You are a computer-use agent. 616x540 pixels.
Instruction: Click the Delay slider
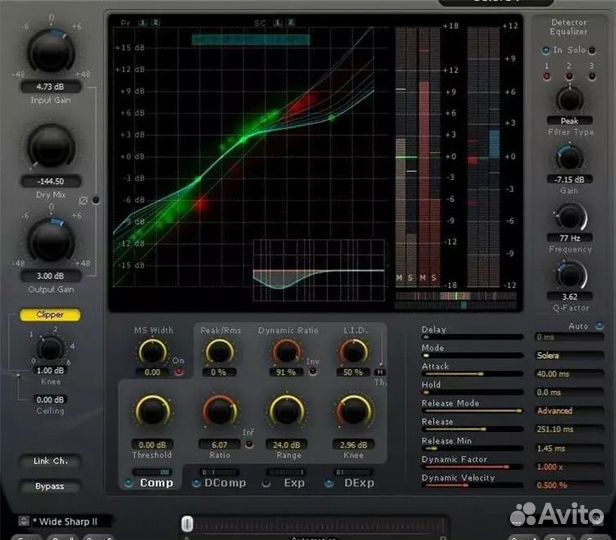click(x=472, y=337)
